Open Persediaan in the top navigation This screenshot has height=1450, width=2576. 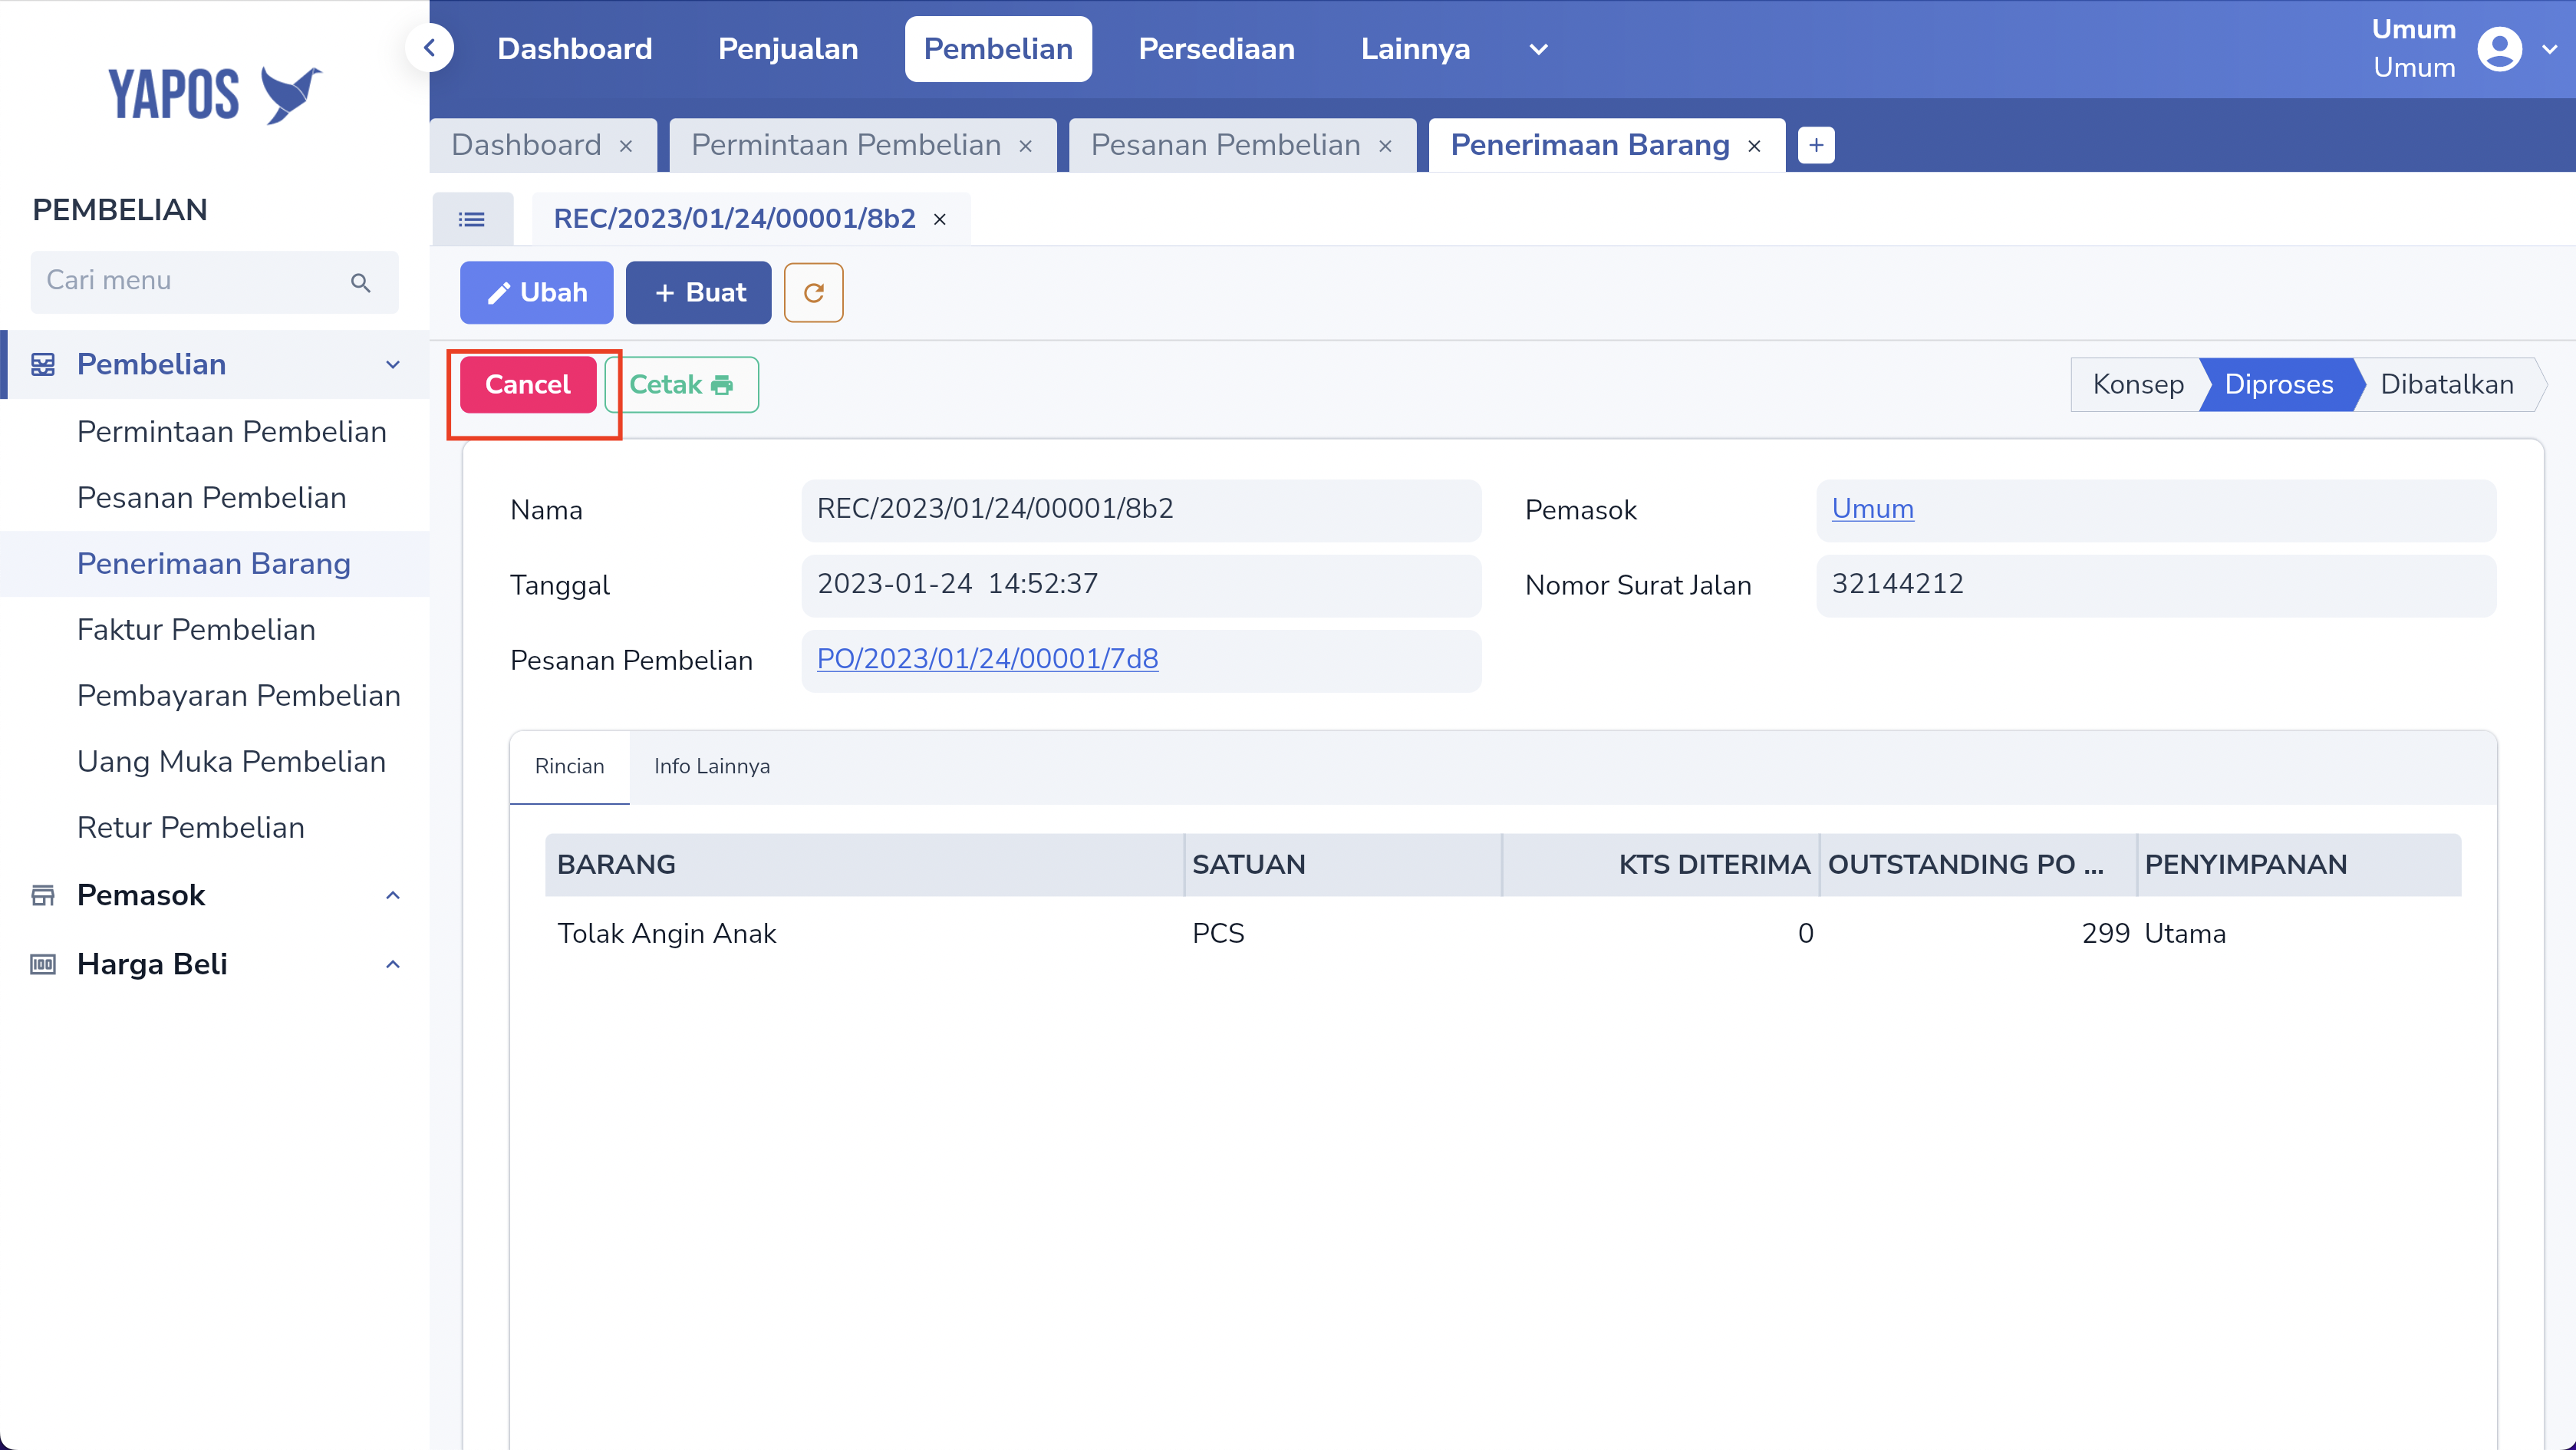pos(1217,49)
